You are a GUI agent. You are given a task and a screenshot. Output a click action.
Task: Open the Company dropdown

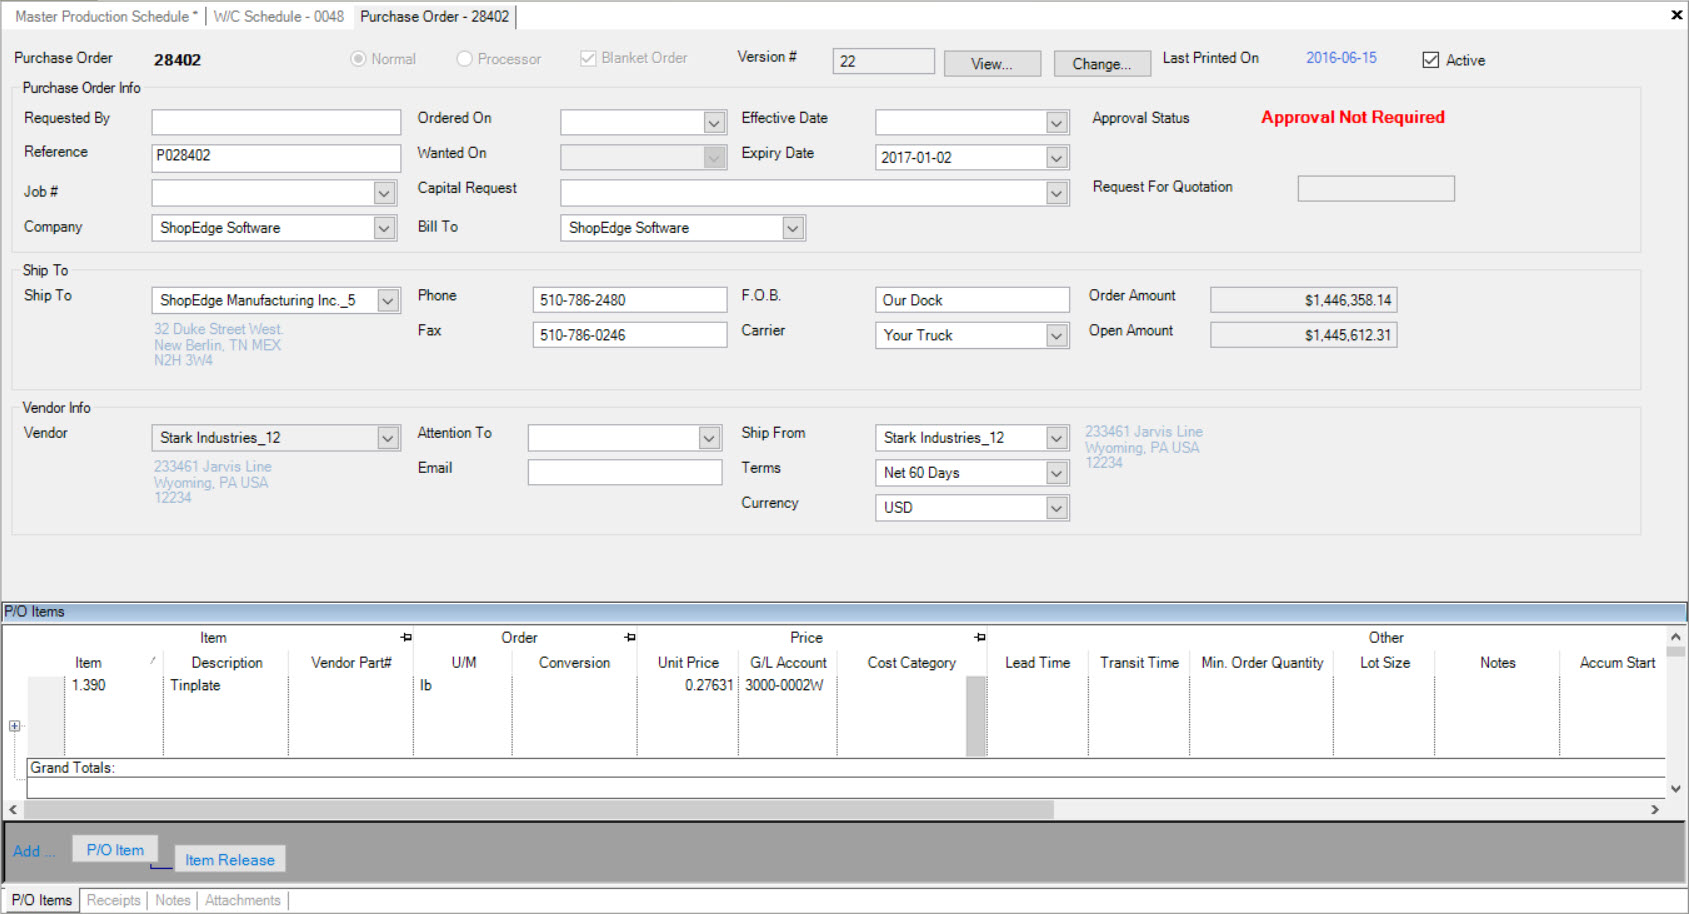point(384,228)
